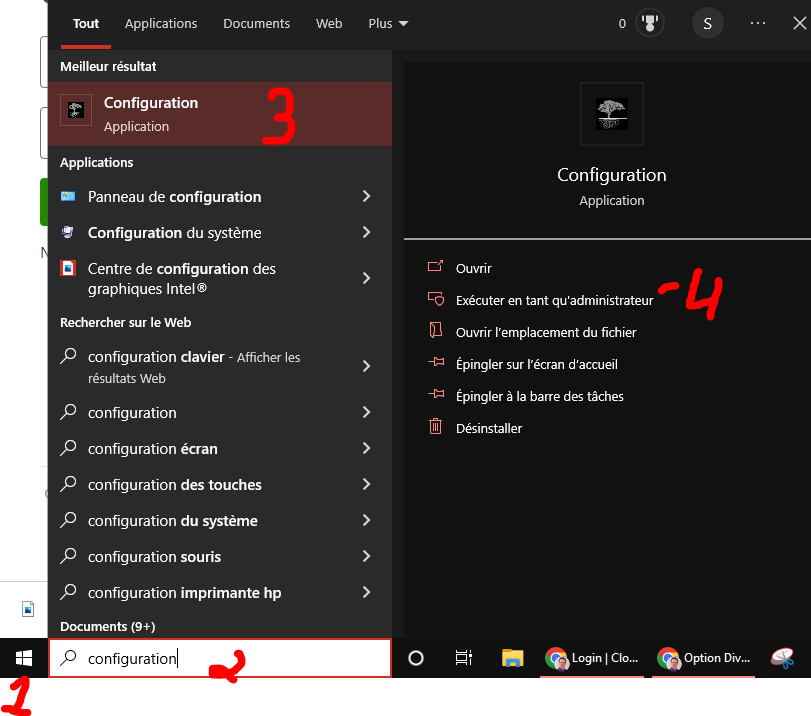Expand configuration écran suggestion arrow
The width and height of the screenshot is (811, 716).
click(366, 448)
